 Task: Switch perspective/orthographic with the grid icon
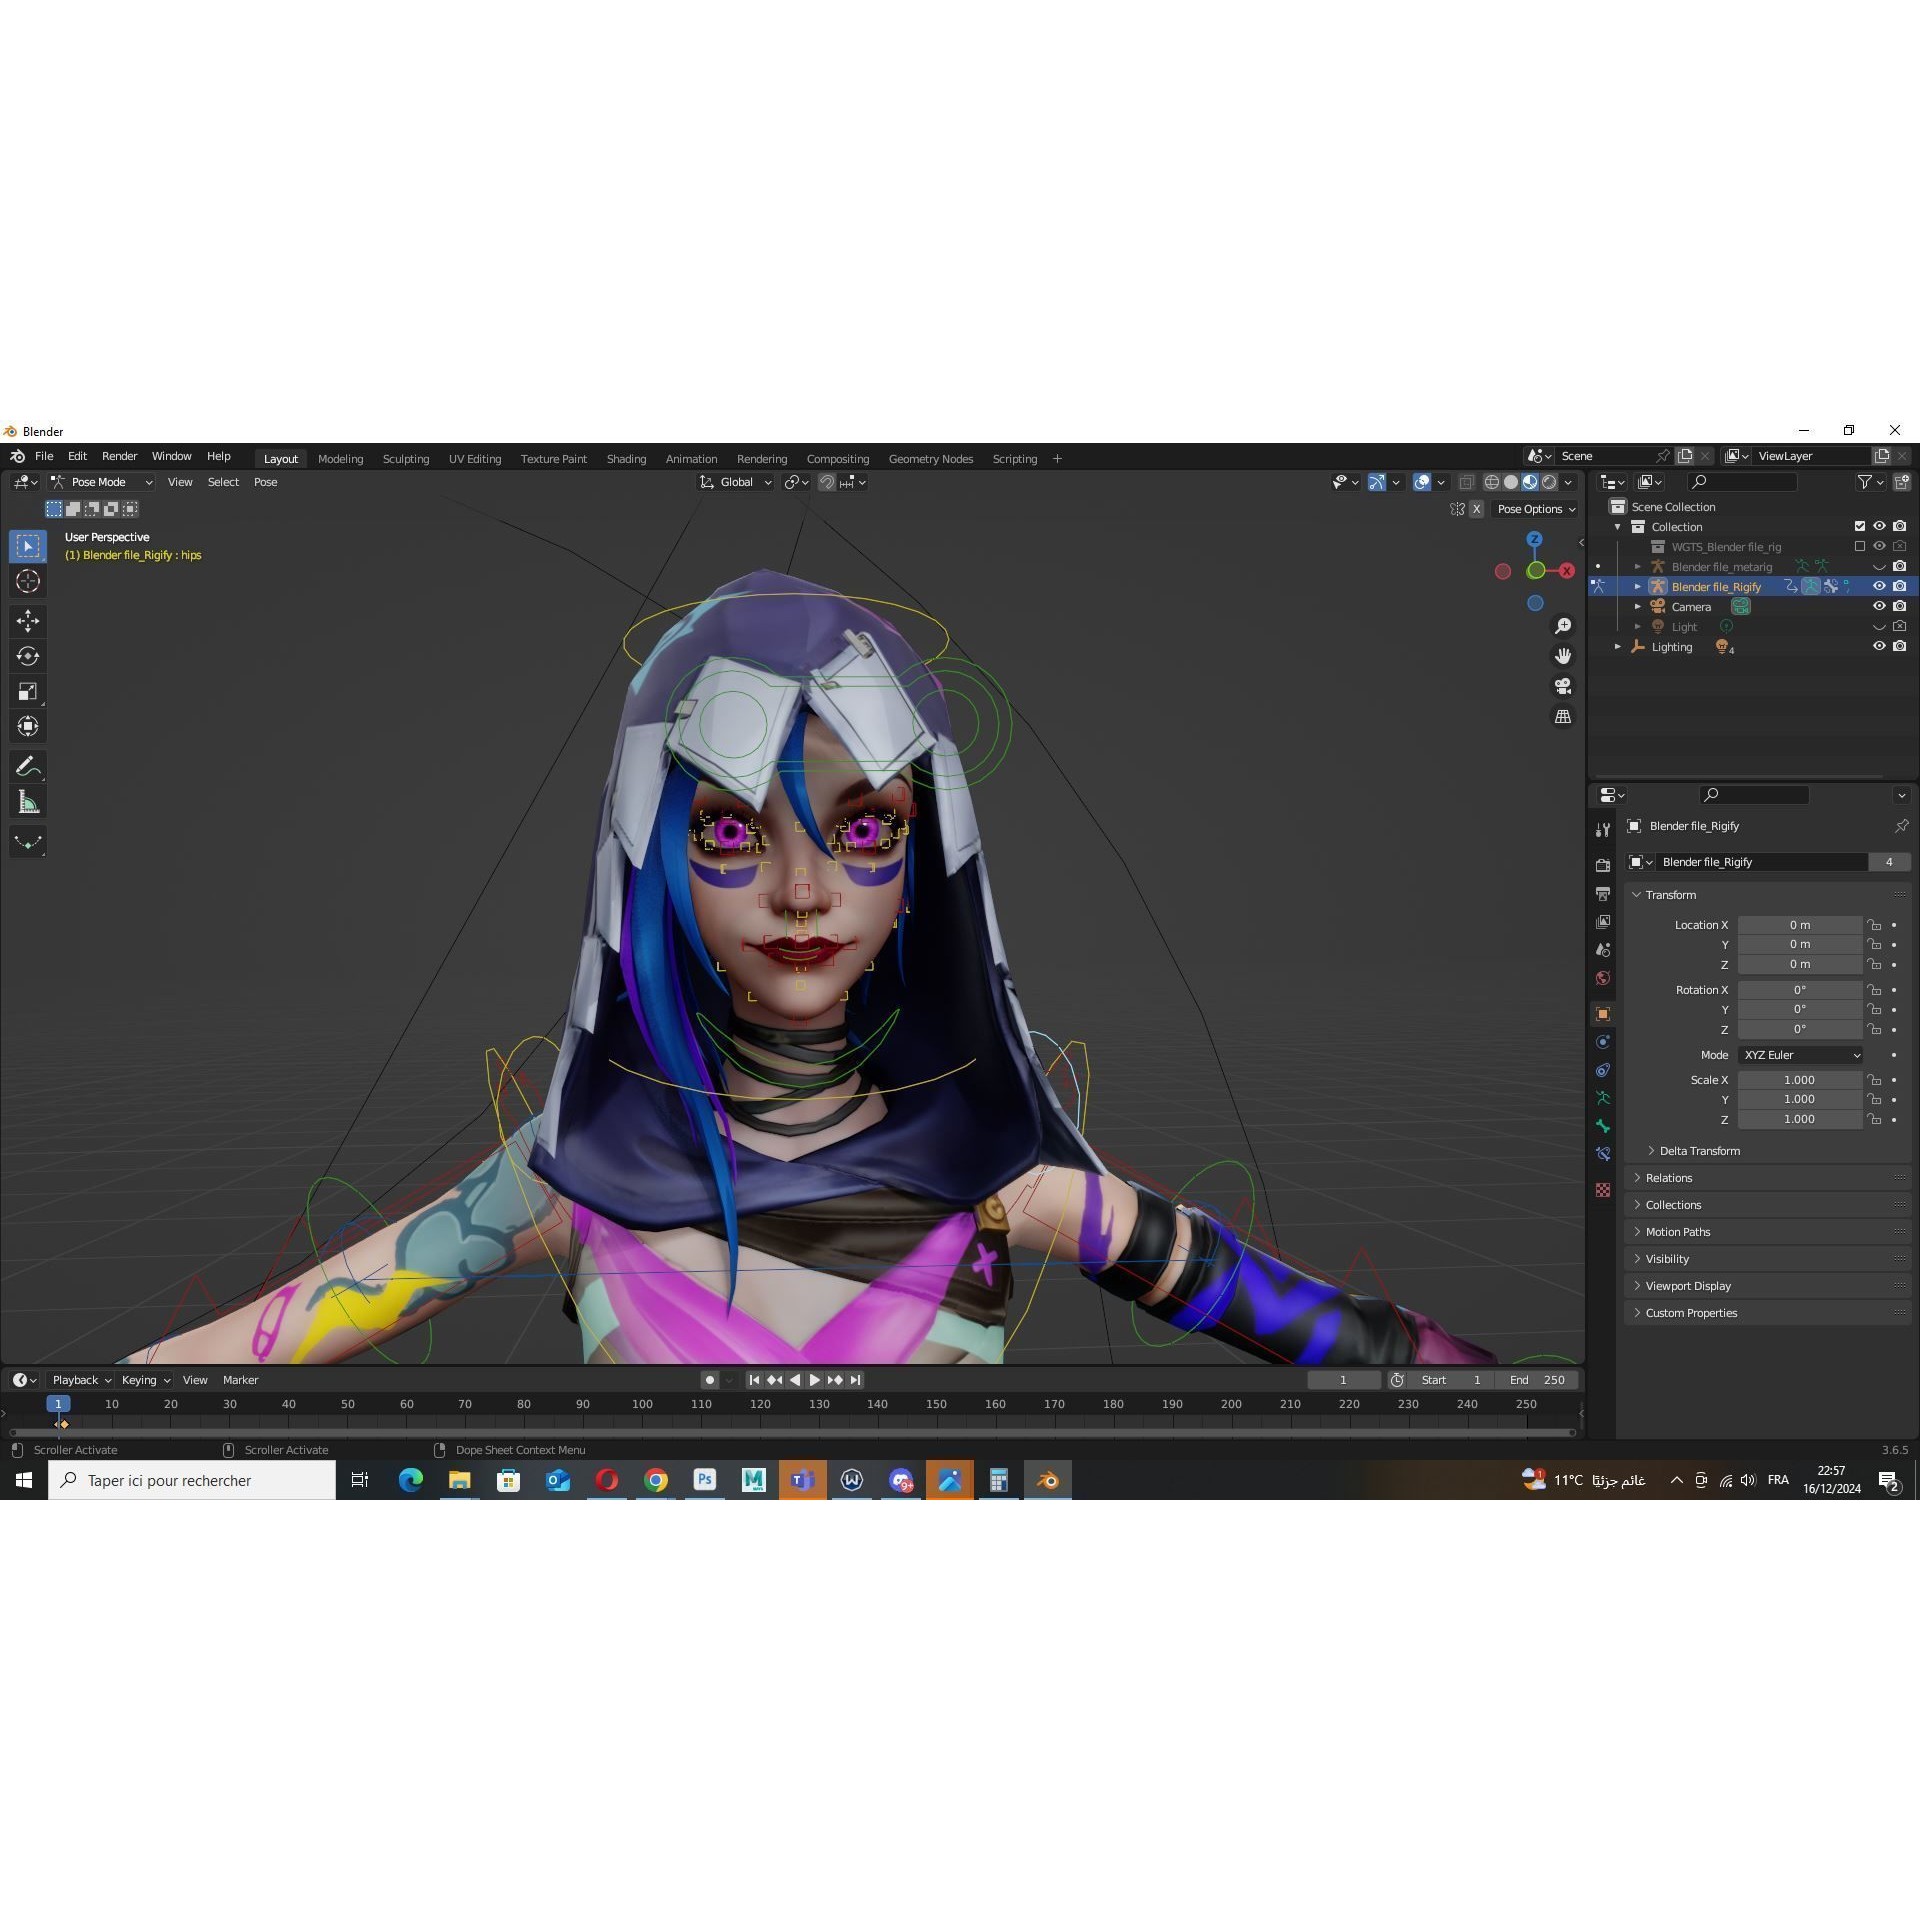click(1563, 716)
